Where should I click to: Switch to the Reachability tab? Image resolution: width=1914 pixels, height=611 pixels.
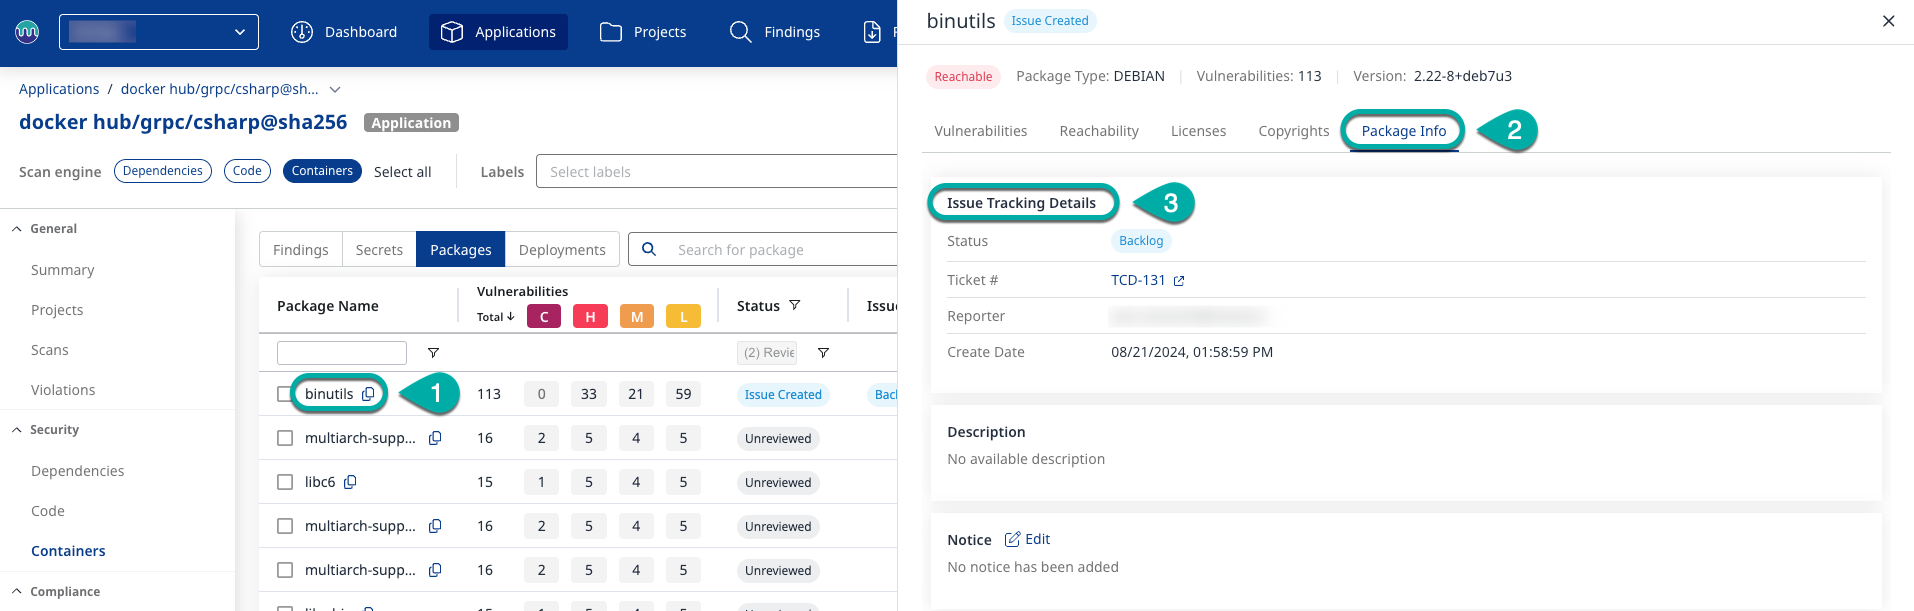click(x=1098, y=131)
